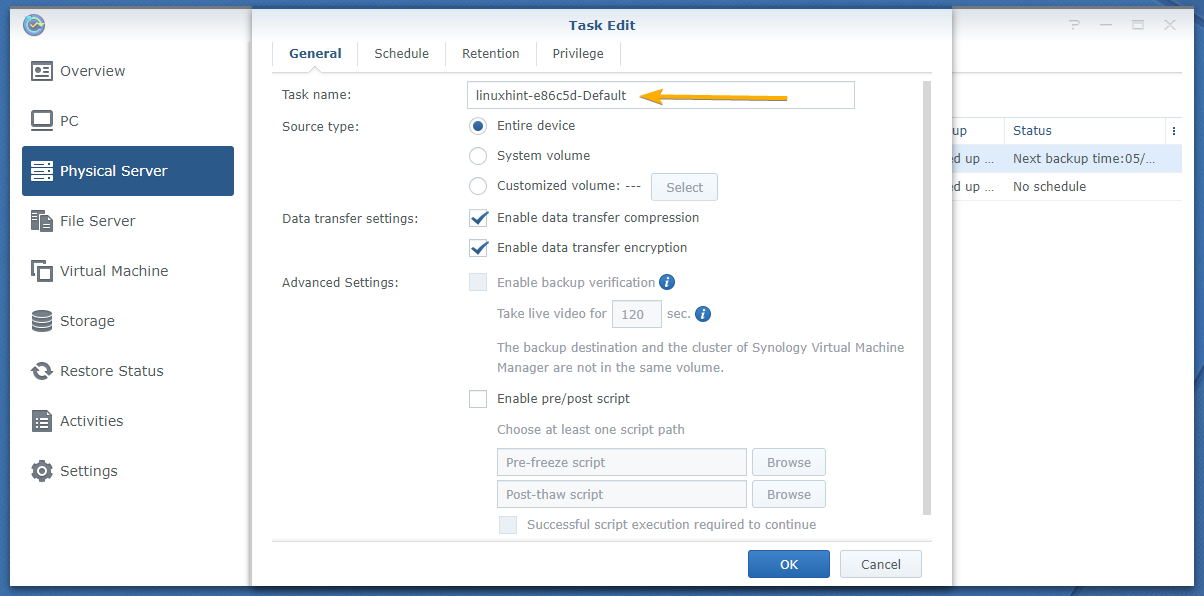Click the dialog vertical scrollbar
The height and width of the screenshot is (596, 1204).
(926, 300)
